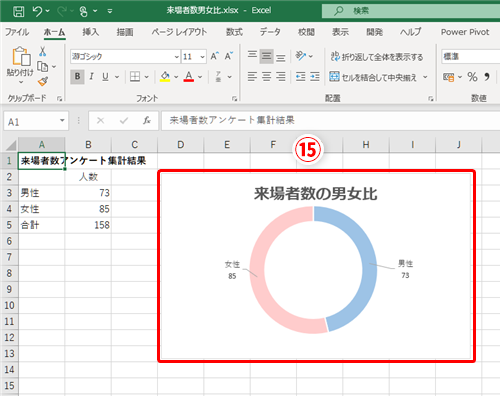Viewport: 500px width, 396px height.
Task: Switch to the 描画 tab
Action: (x=125, y=32)
